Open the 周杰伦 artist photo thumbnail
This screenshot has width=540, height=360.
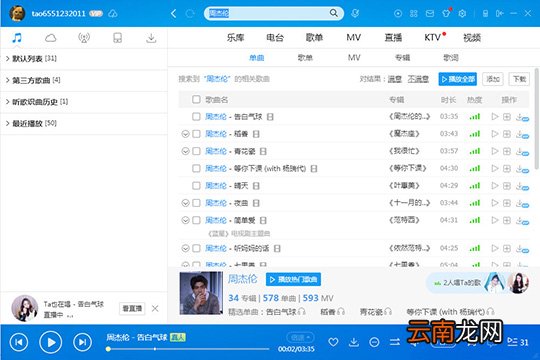(201, 293)
